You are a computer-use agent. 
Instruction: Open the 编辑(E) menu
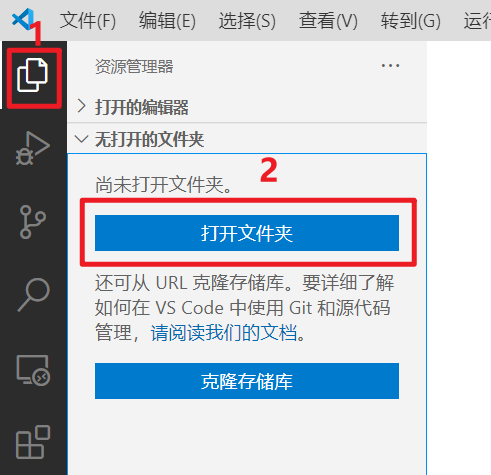(x=167, y=20)
